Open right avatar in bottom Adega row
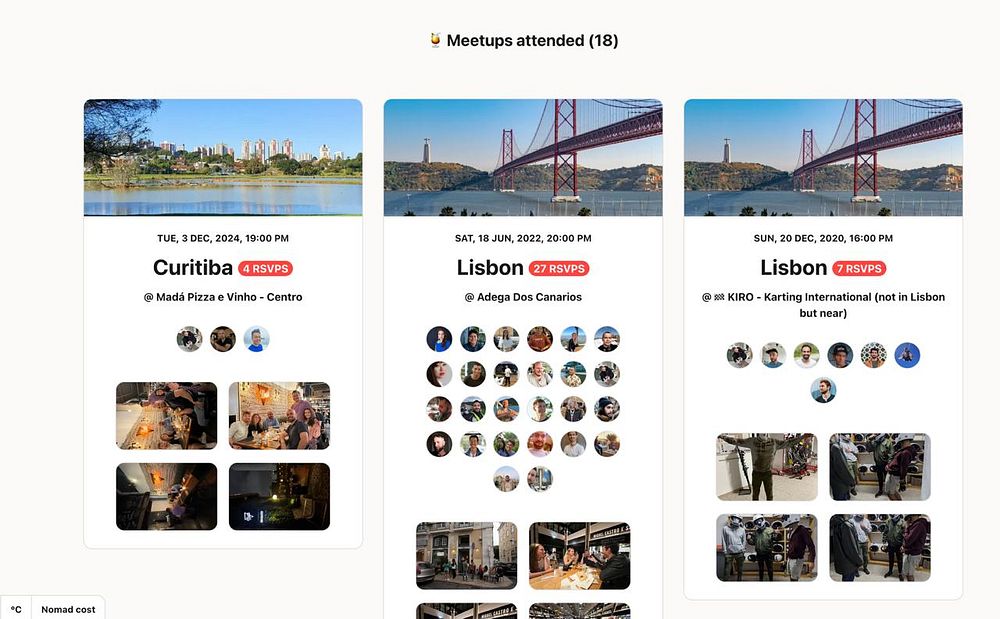Image resolution: width=1000 pixels, height=619 pixels. [x=540, y=479]
